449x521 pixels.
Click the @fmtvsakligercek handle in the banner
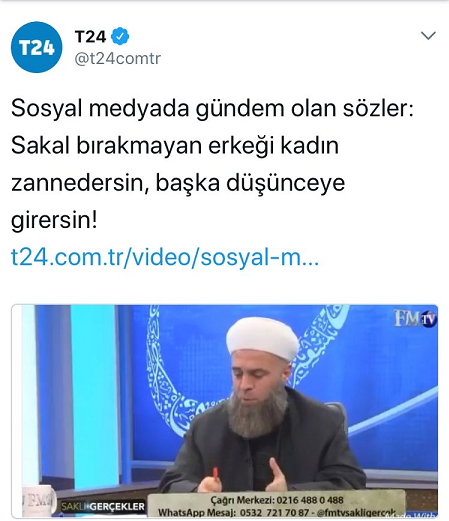click(x=356, y=512)
